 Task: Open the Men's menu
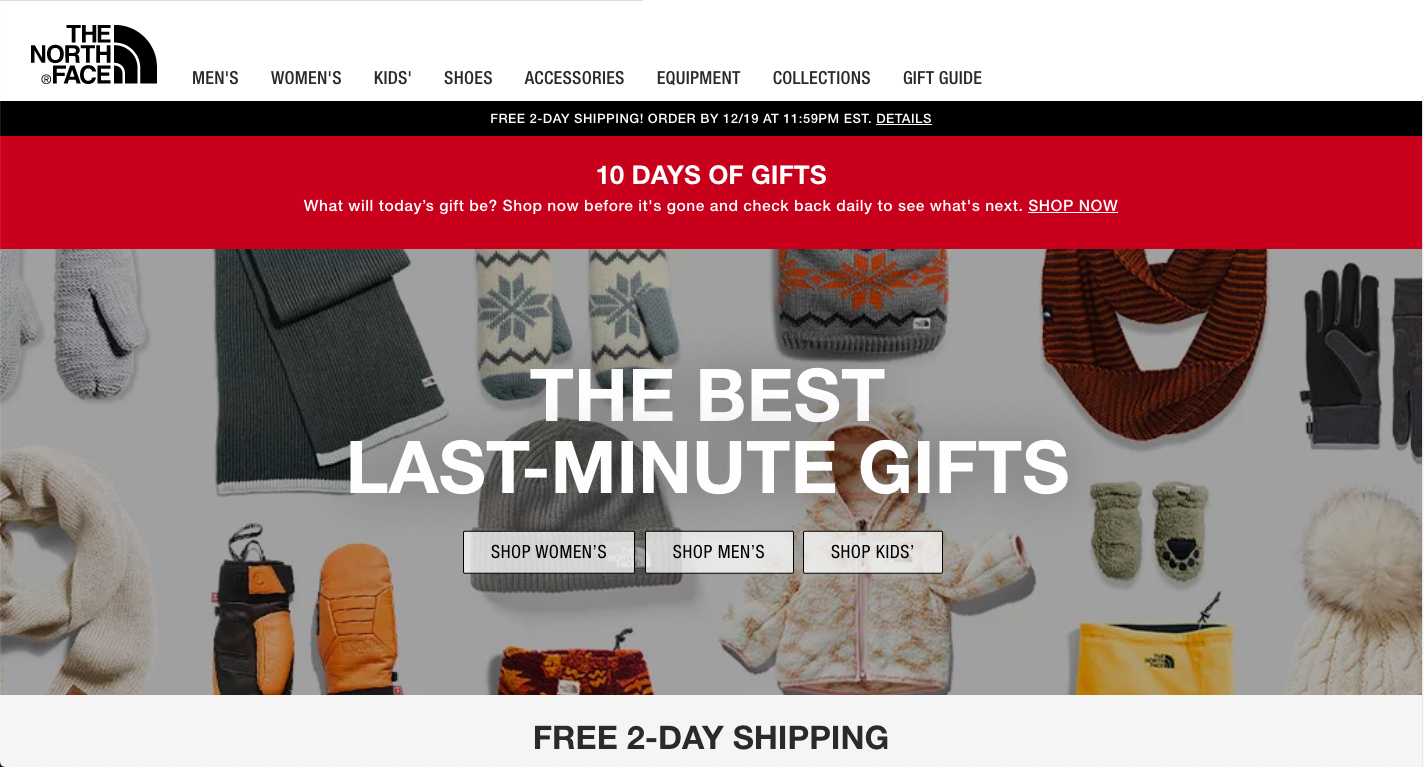coord(215,78)
